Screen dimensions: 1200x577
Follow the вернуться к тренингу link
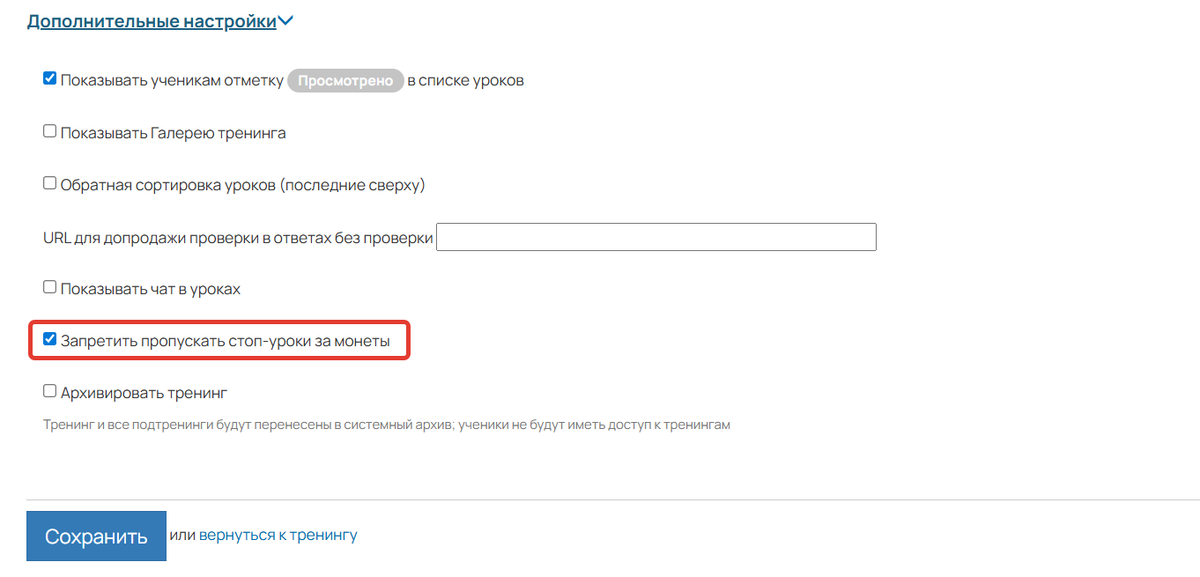pyautogui.click(x=277, y=535)
